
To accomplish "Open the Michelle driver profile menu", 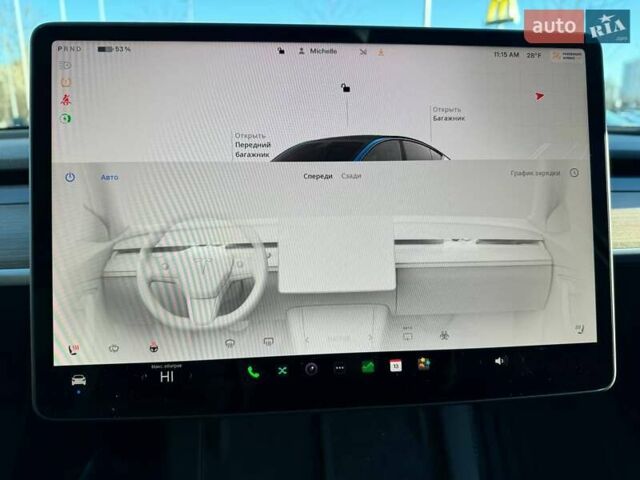I will [x=322, y=51].
